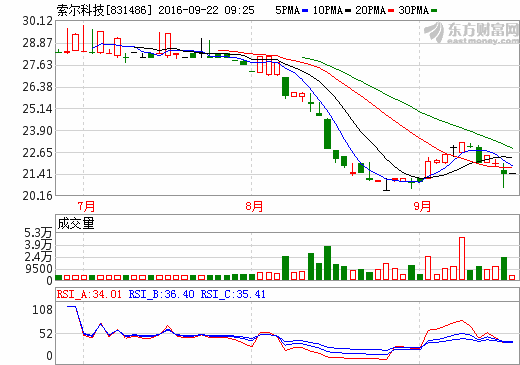Click the 8月 date axis label
The height and width of the screenshot is (365, 520).
pyautogui.click(x=254, y=206)
